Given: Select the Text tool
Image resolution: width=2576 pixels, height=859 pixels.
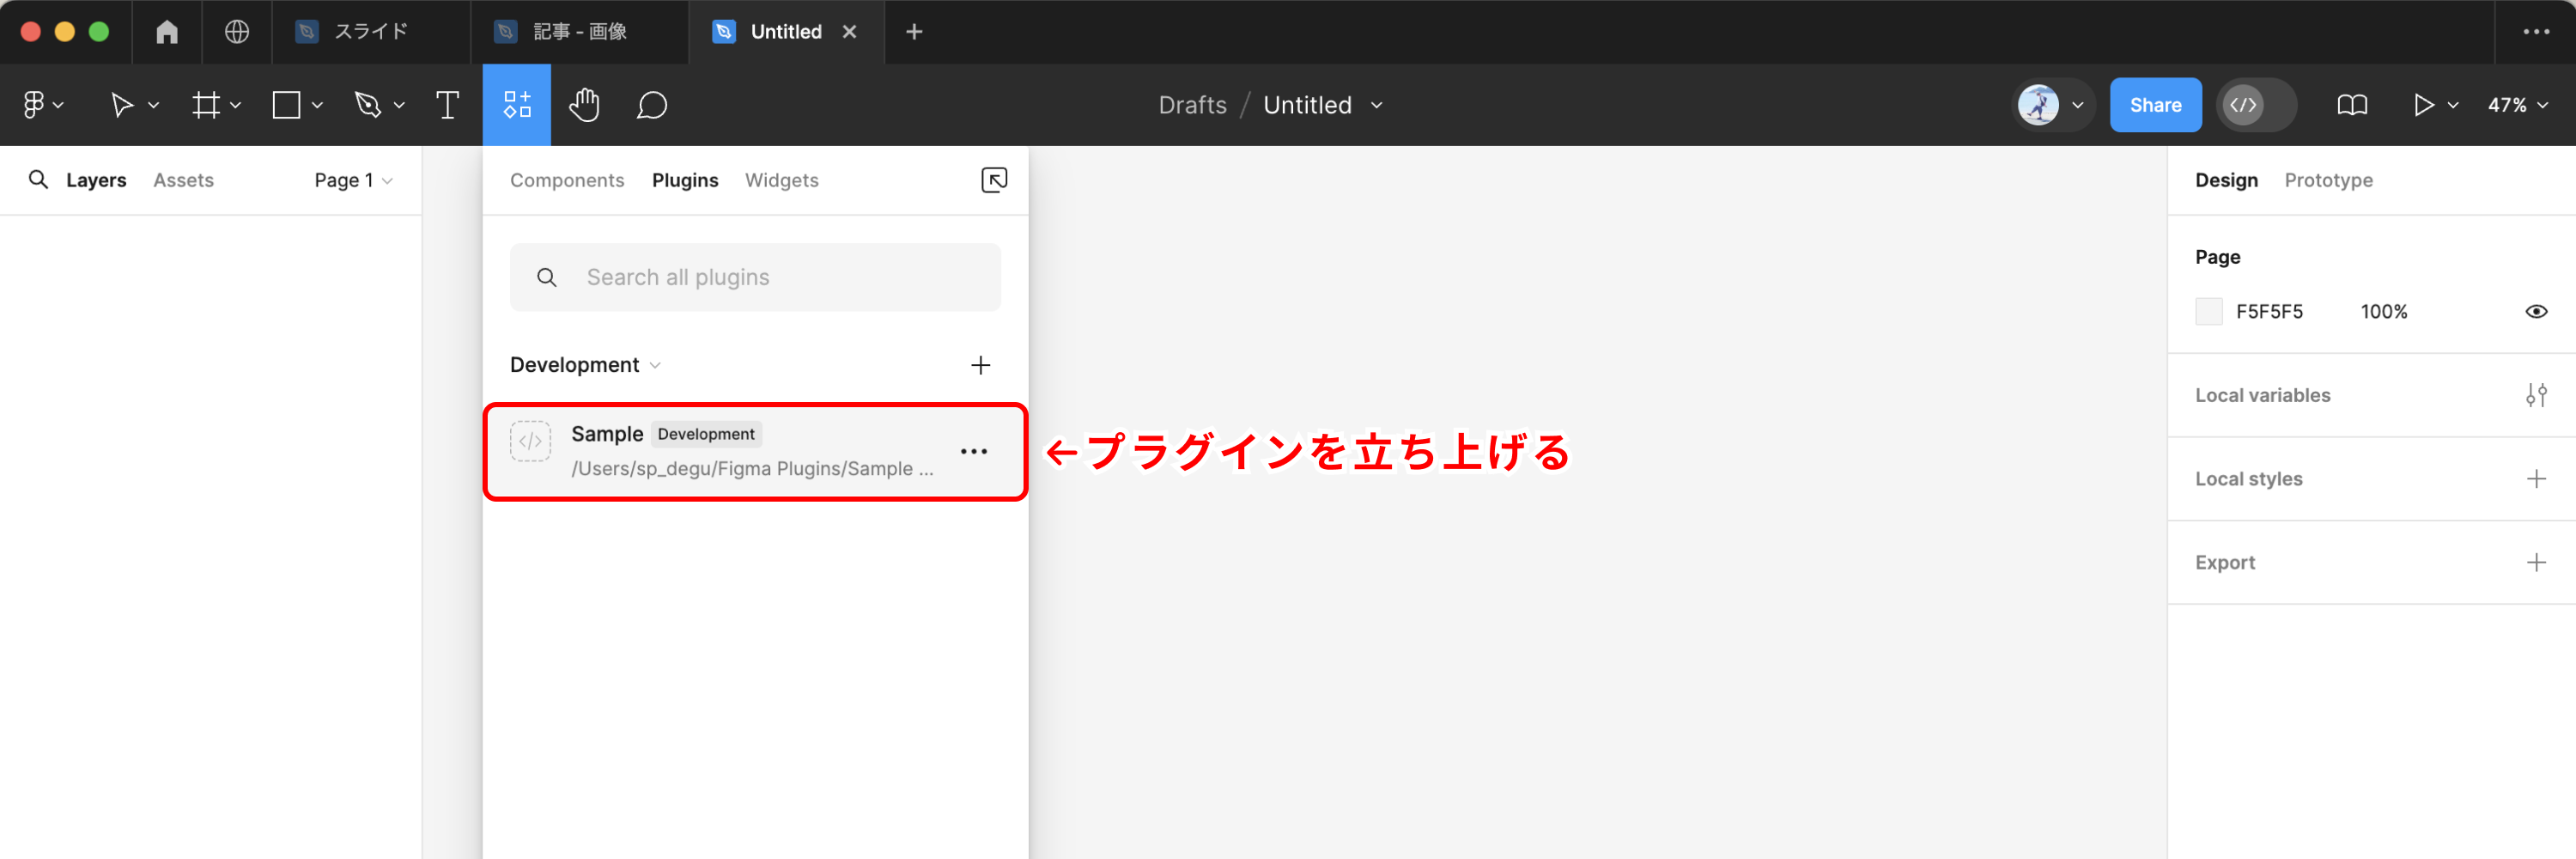Looking at the screenshot, I should [447, 104].
